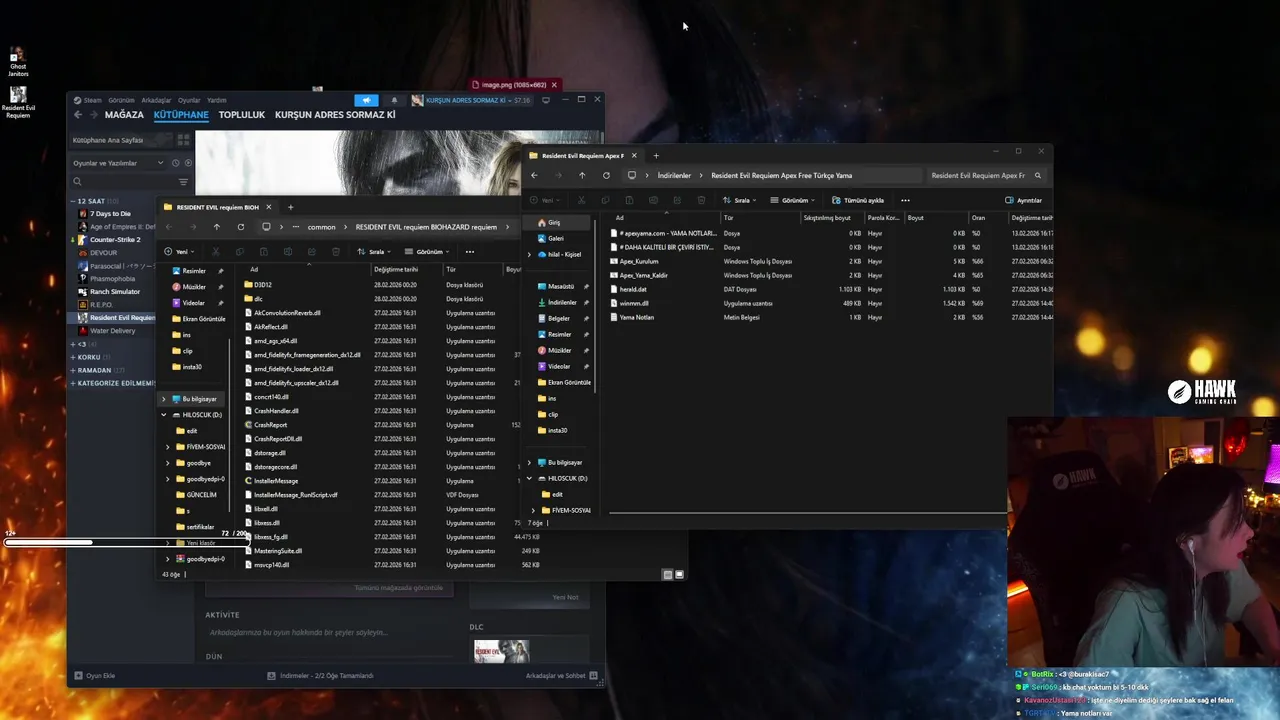Switch RESIDENT EVIL Explorer to large thumbnails view
This screenshot has width=1280, height=720.
[x=679, y=575]
